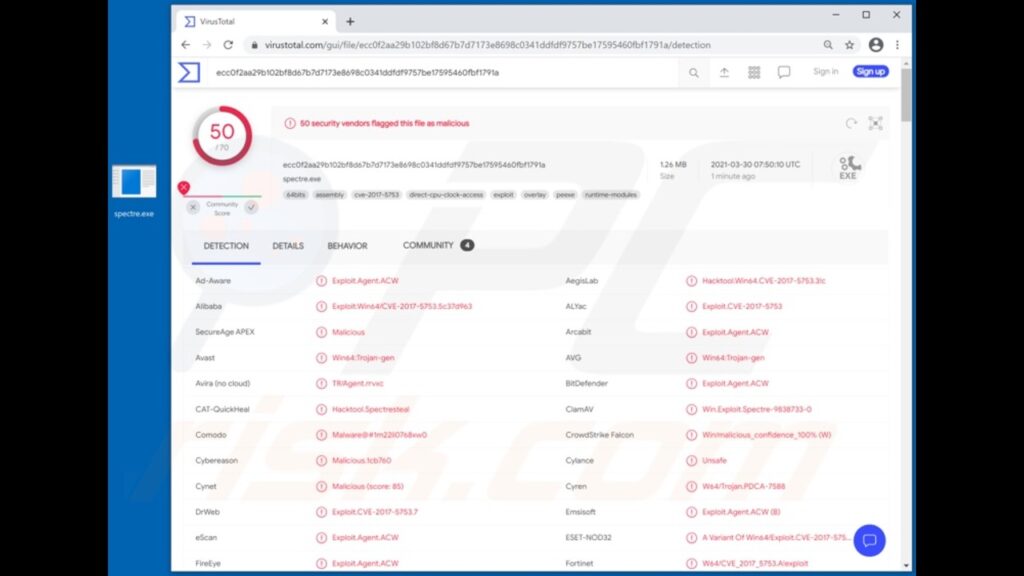Click the reanalyze refresh icon

coord(851,123)
